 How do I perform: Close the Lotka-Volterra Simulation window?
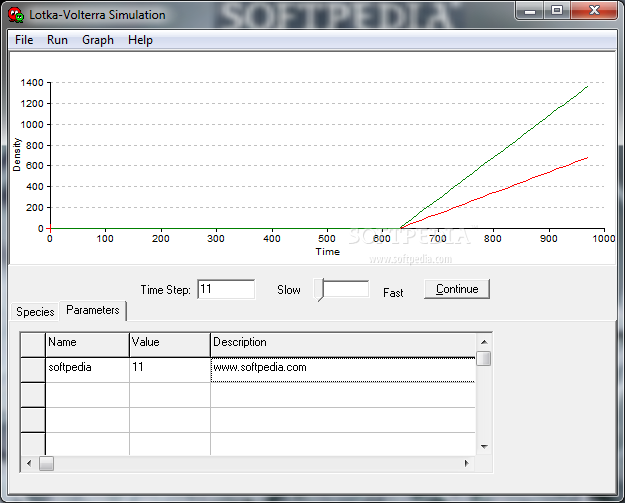pyautogui.click(x=594, y=10)
